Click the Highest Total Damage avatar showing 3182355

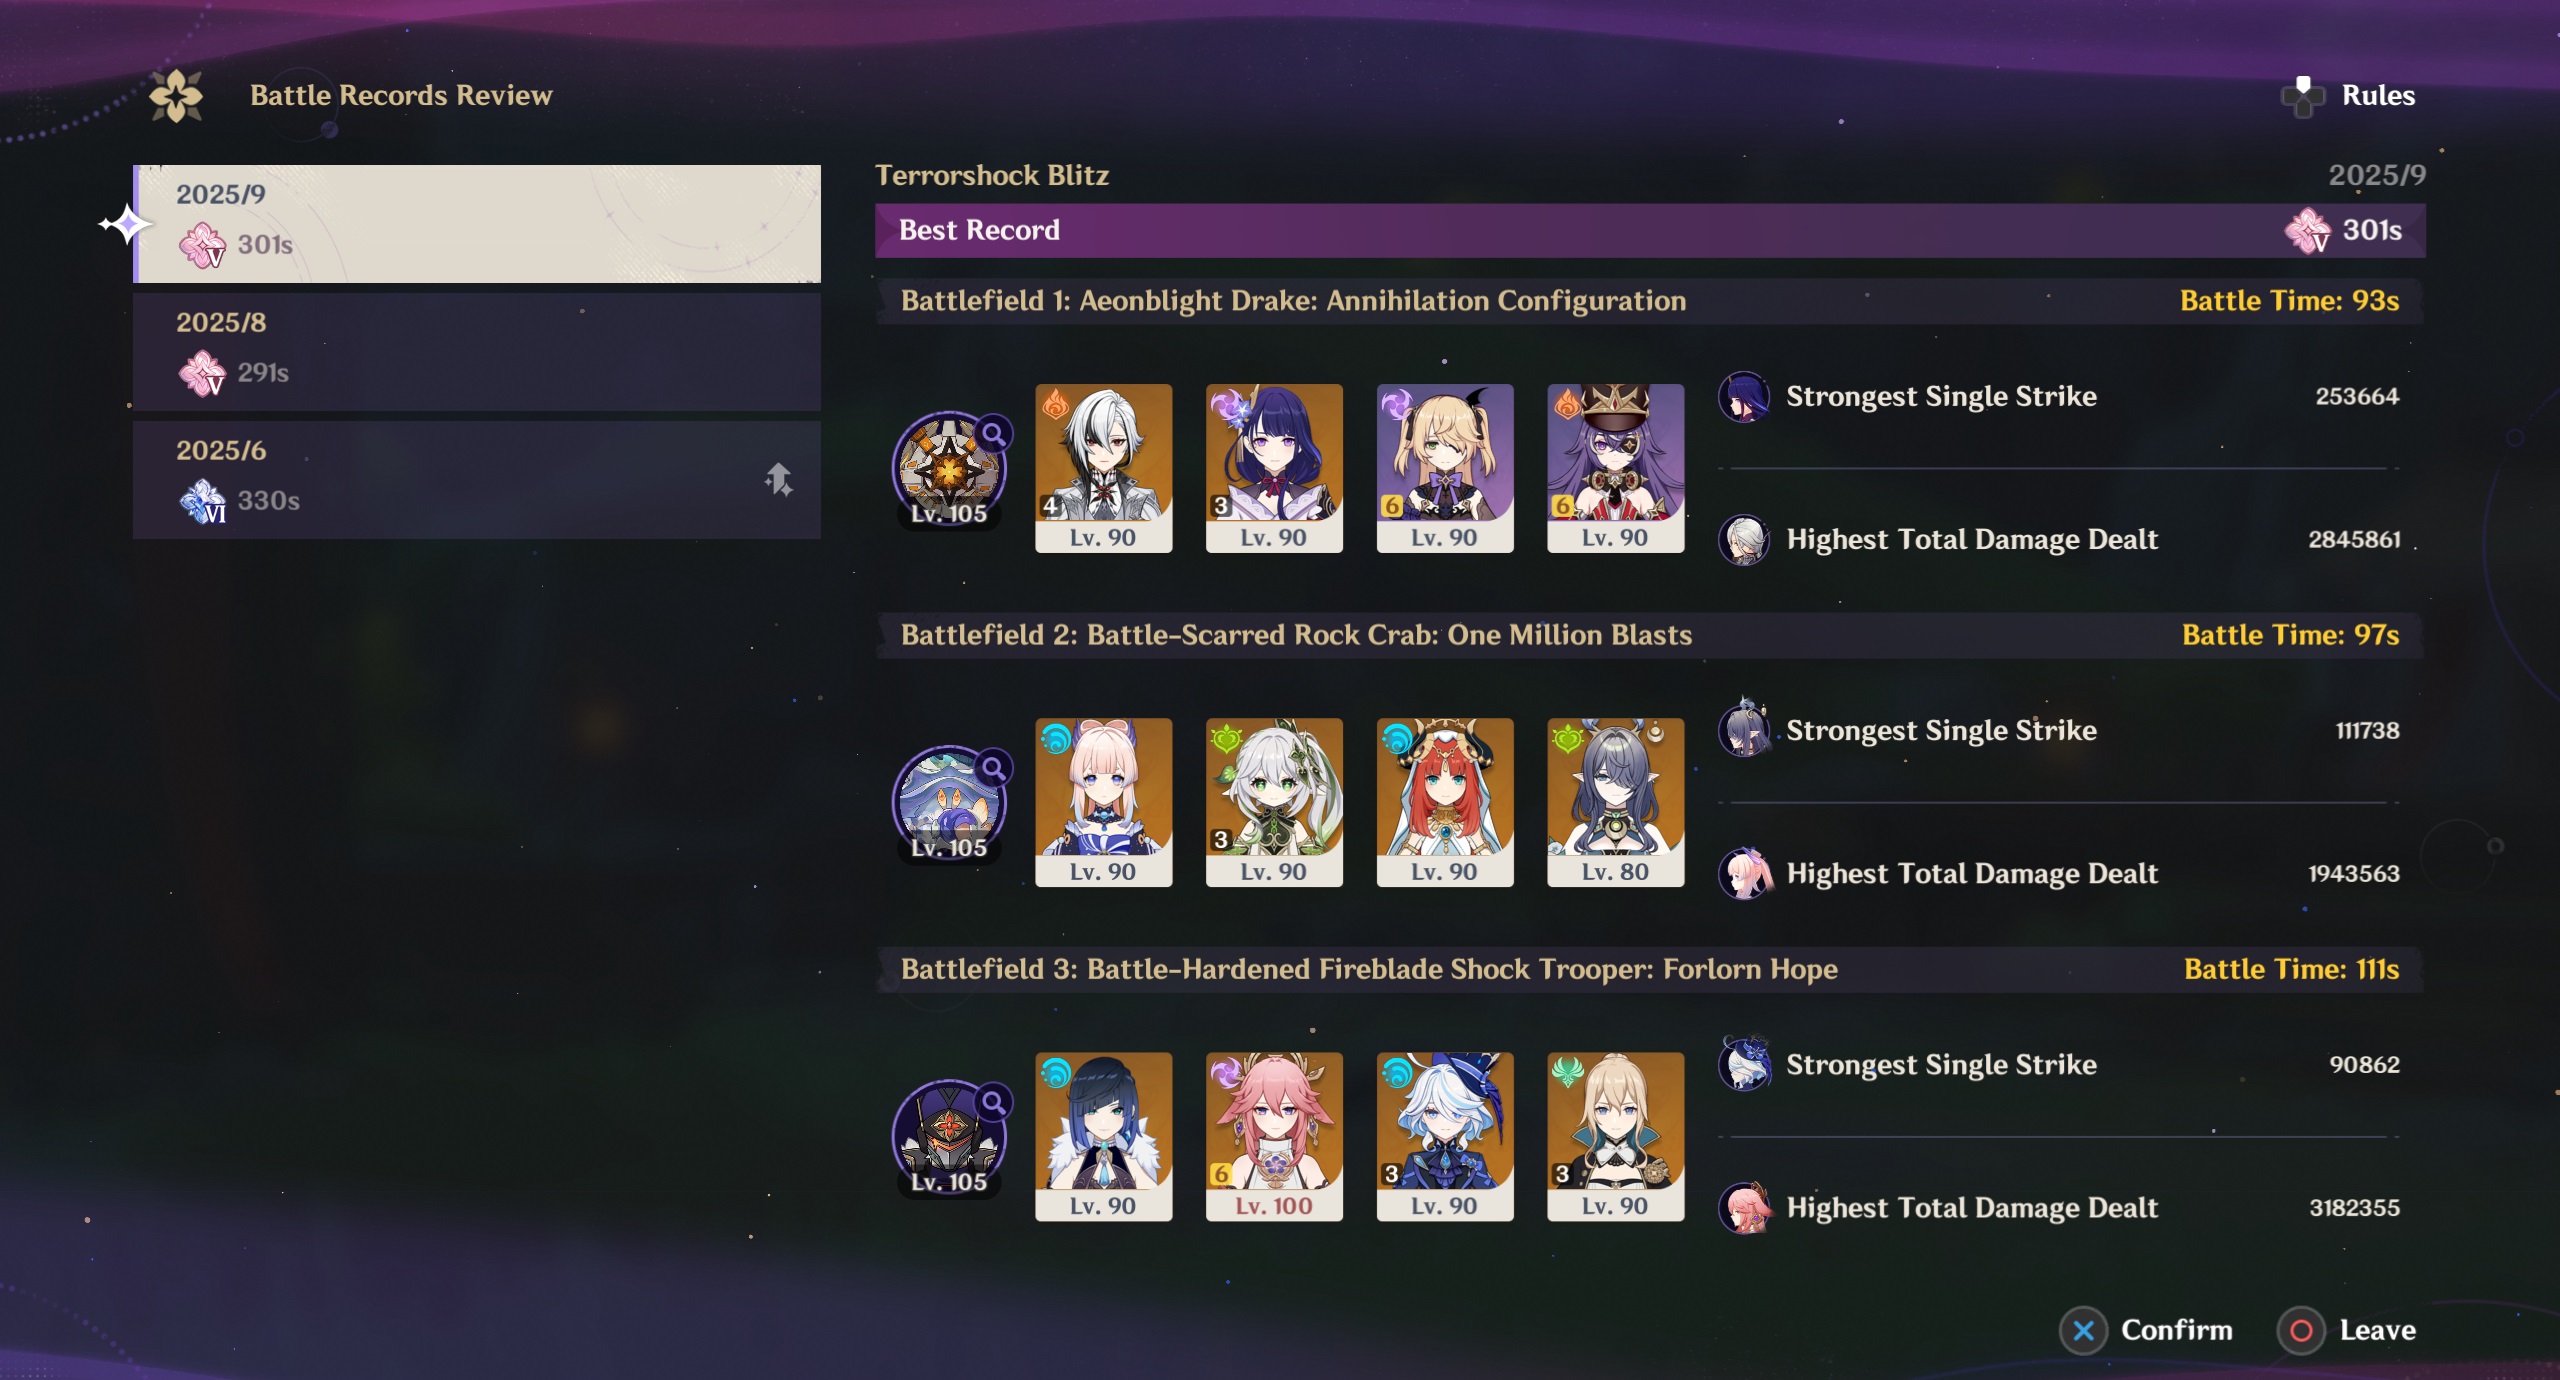pos(1744,1208)
